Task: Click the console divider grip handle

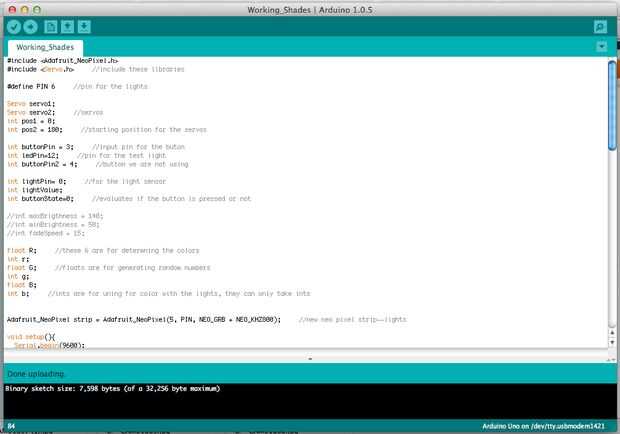Action: [310, 359]
